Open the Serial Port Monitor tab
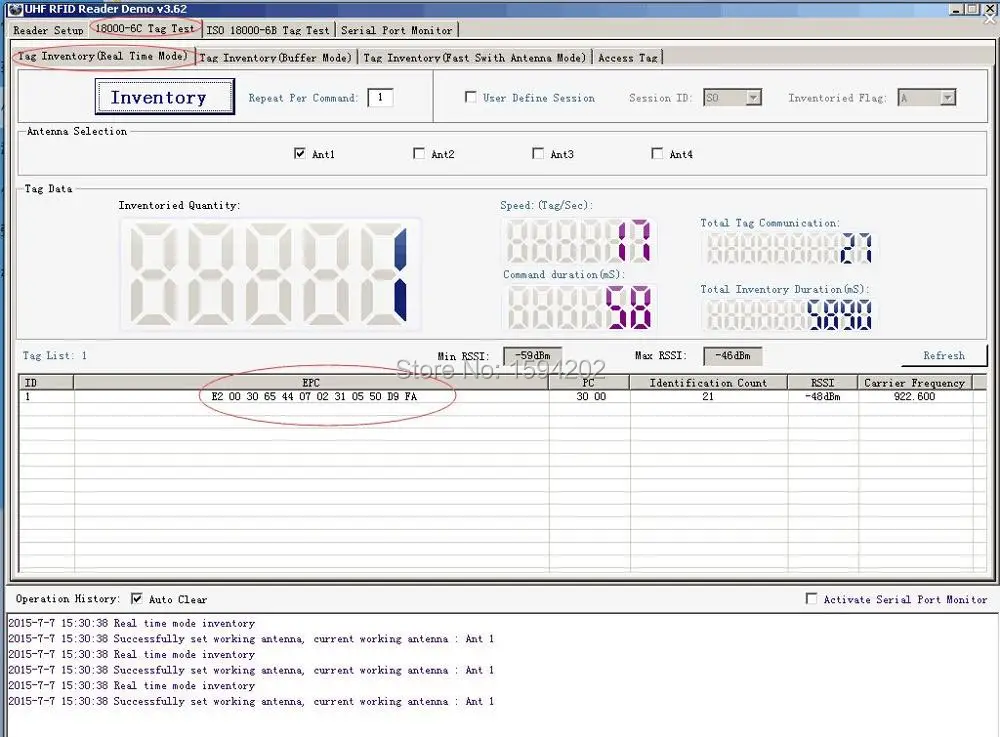This screenshot has width=1000, height=737. pos(396,30)
